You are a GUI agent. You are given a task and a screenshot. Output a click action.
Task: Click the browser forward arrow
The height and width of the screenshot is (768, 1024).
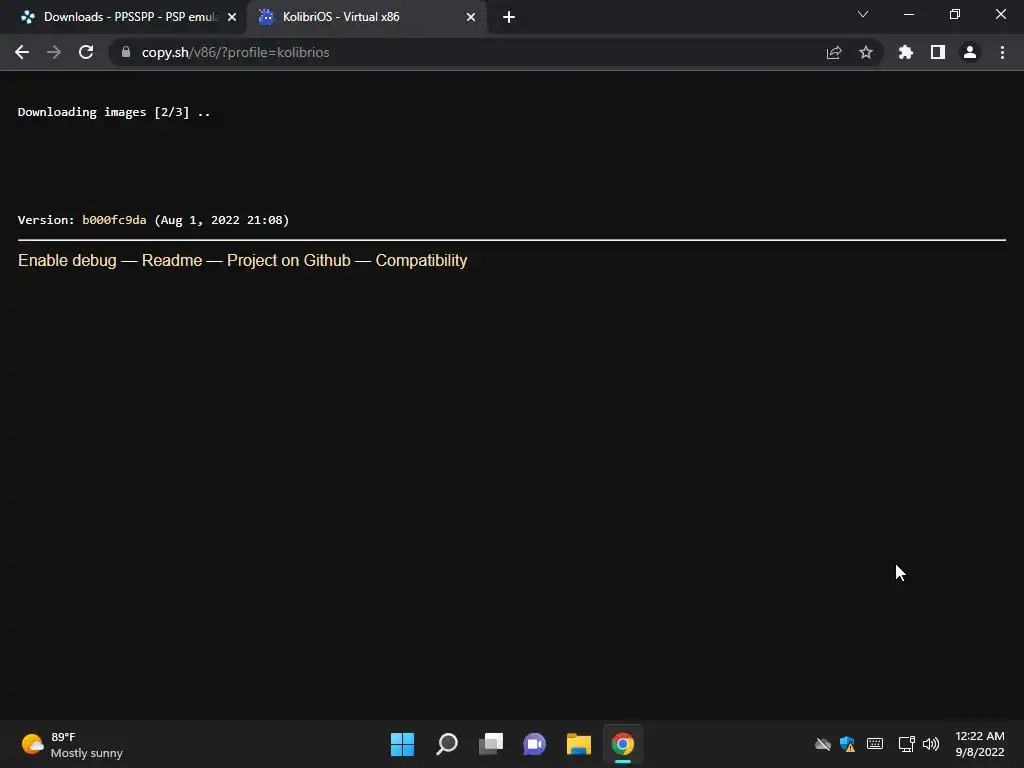click(x=54, y=52)
